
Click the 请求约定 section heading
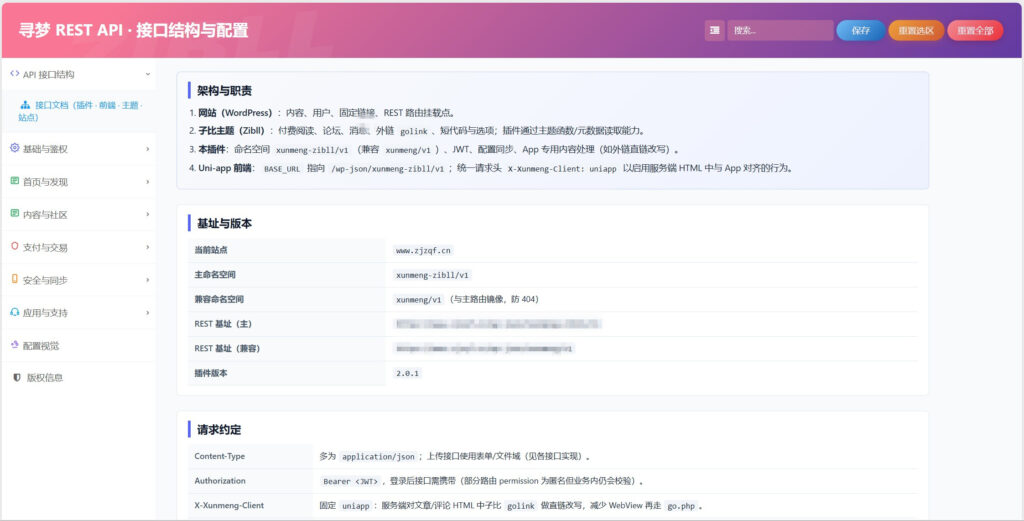[219, 430]
